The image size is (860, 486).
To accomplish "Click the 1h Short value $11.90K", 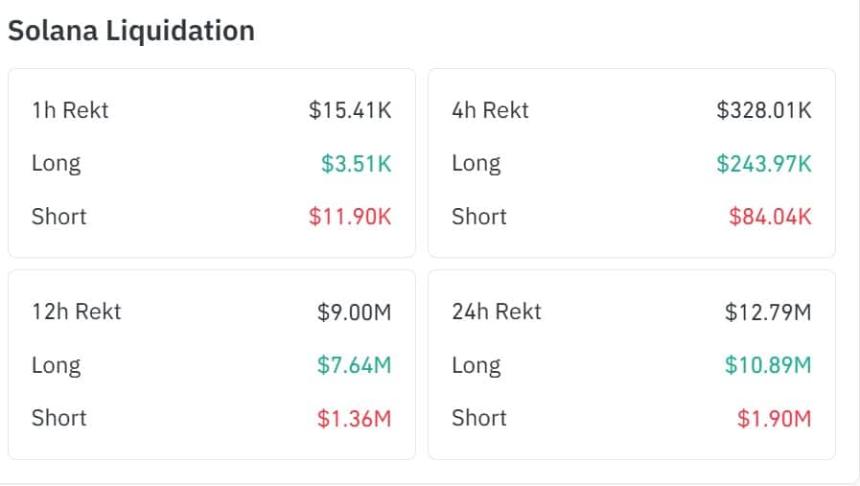I will [x=350, y=216].
